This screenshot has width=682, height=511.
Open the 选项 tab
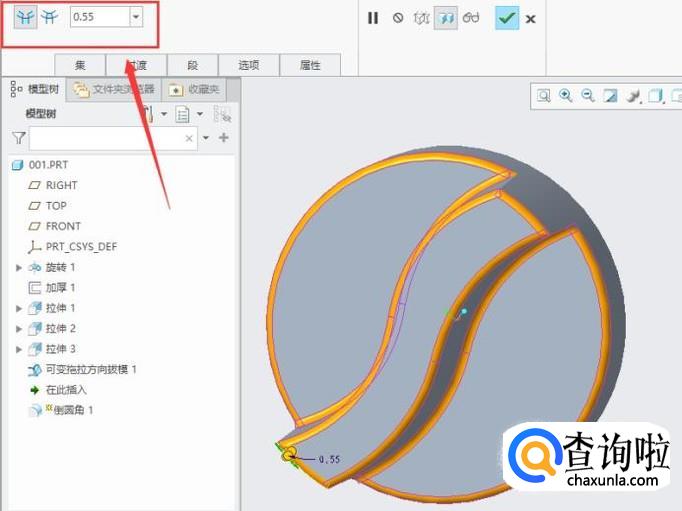click(x=249, y=65)
